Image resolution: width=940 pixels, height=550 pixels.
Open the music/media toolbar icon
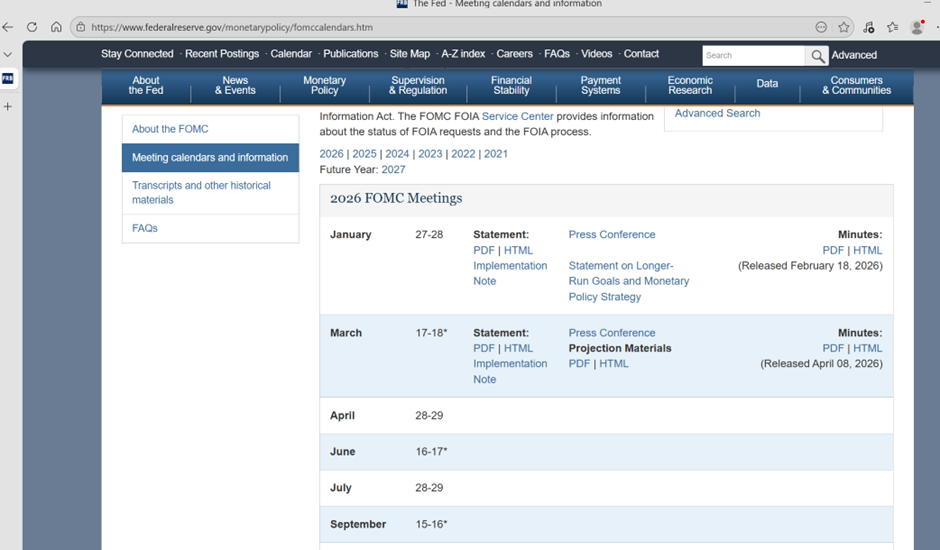[x=869, y=27]
